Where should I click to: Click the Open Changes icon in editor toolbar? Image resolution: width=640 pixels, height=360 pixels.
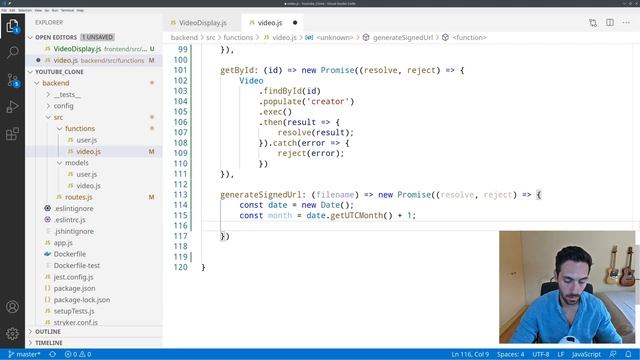593,23
